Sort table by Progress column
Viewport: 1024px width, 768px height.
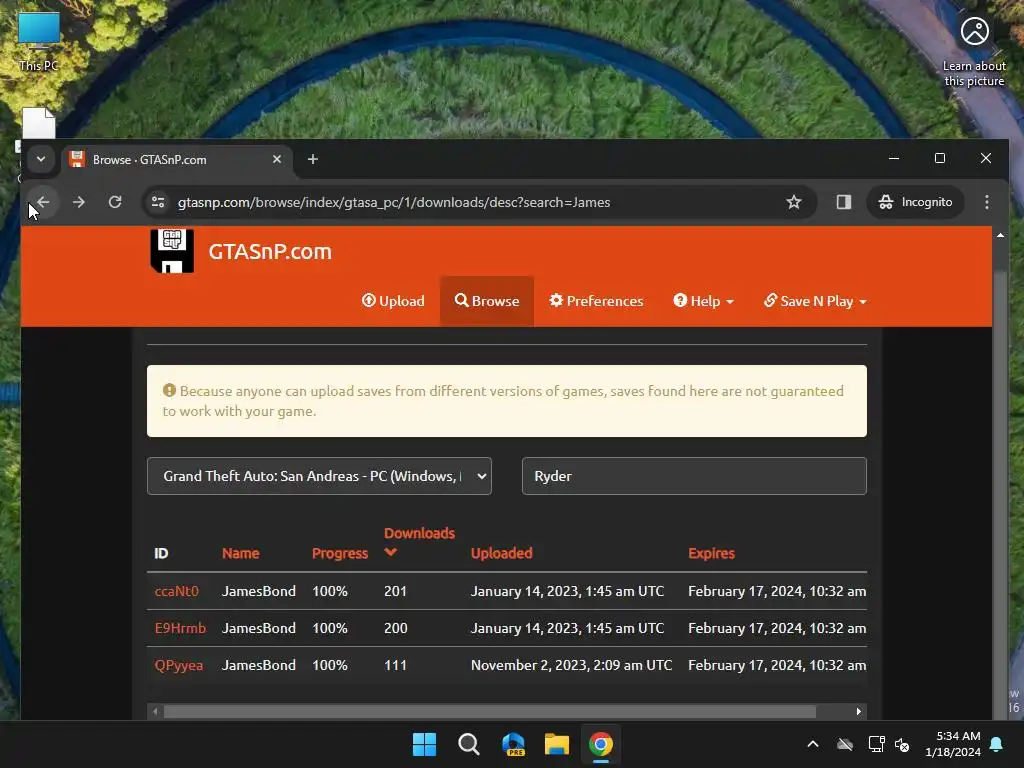[x=340, y=553]
